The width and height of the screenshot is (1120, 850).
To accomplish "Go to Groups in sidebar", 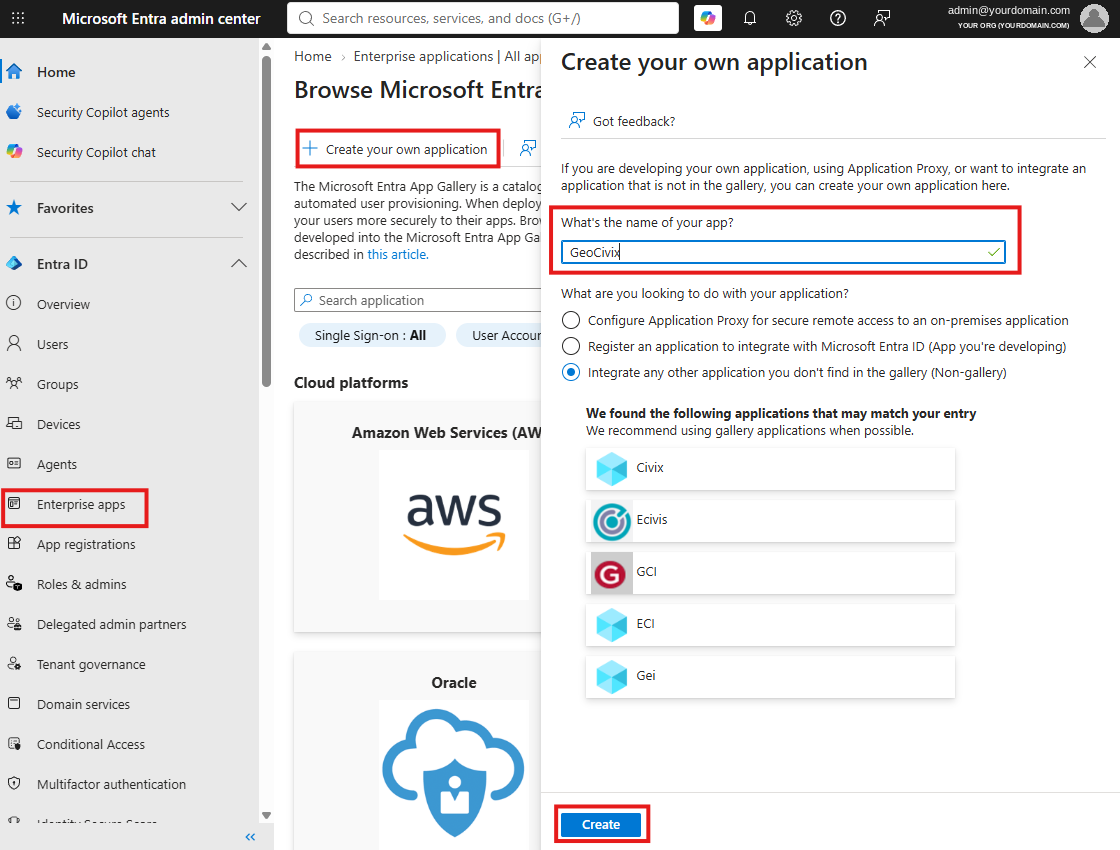I will tap(58, 384).
